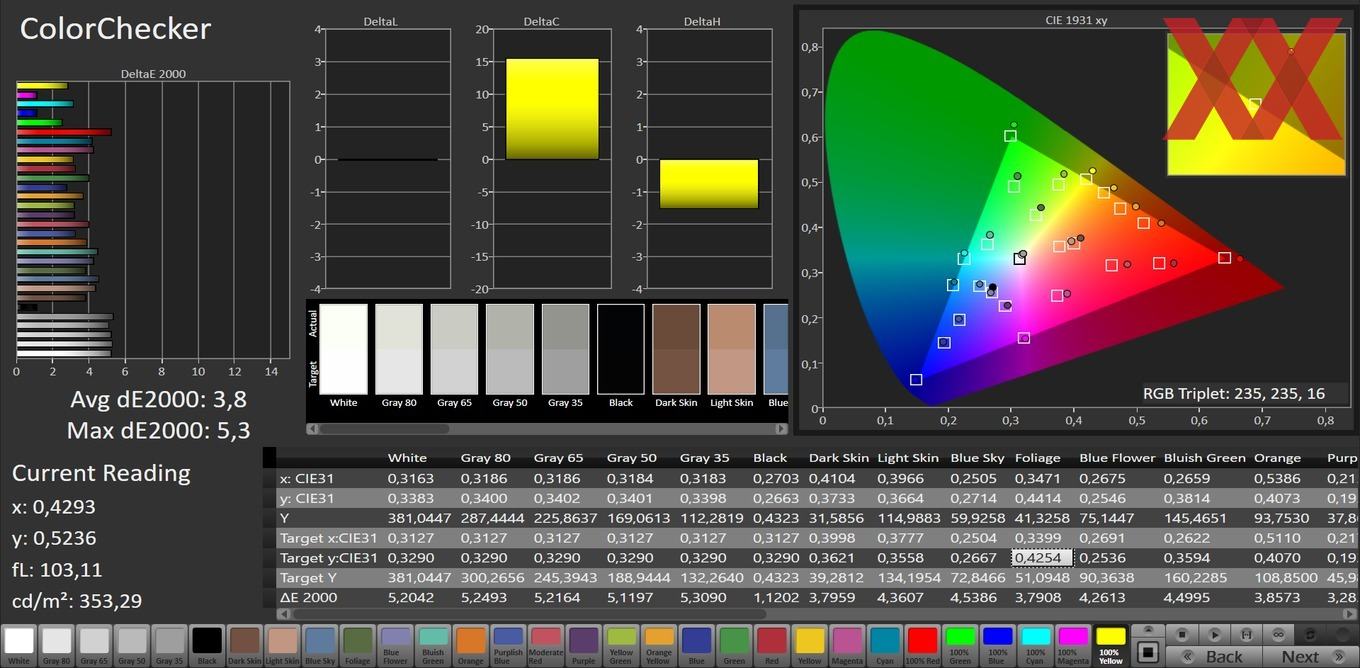Image resolution: width=1360 pixels, height=668 pixels.
Task: Select the Blue Sky swatch
Action: point(320,645)
